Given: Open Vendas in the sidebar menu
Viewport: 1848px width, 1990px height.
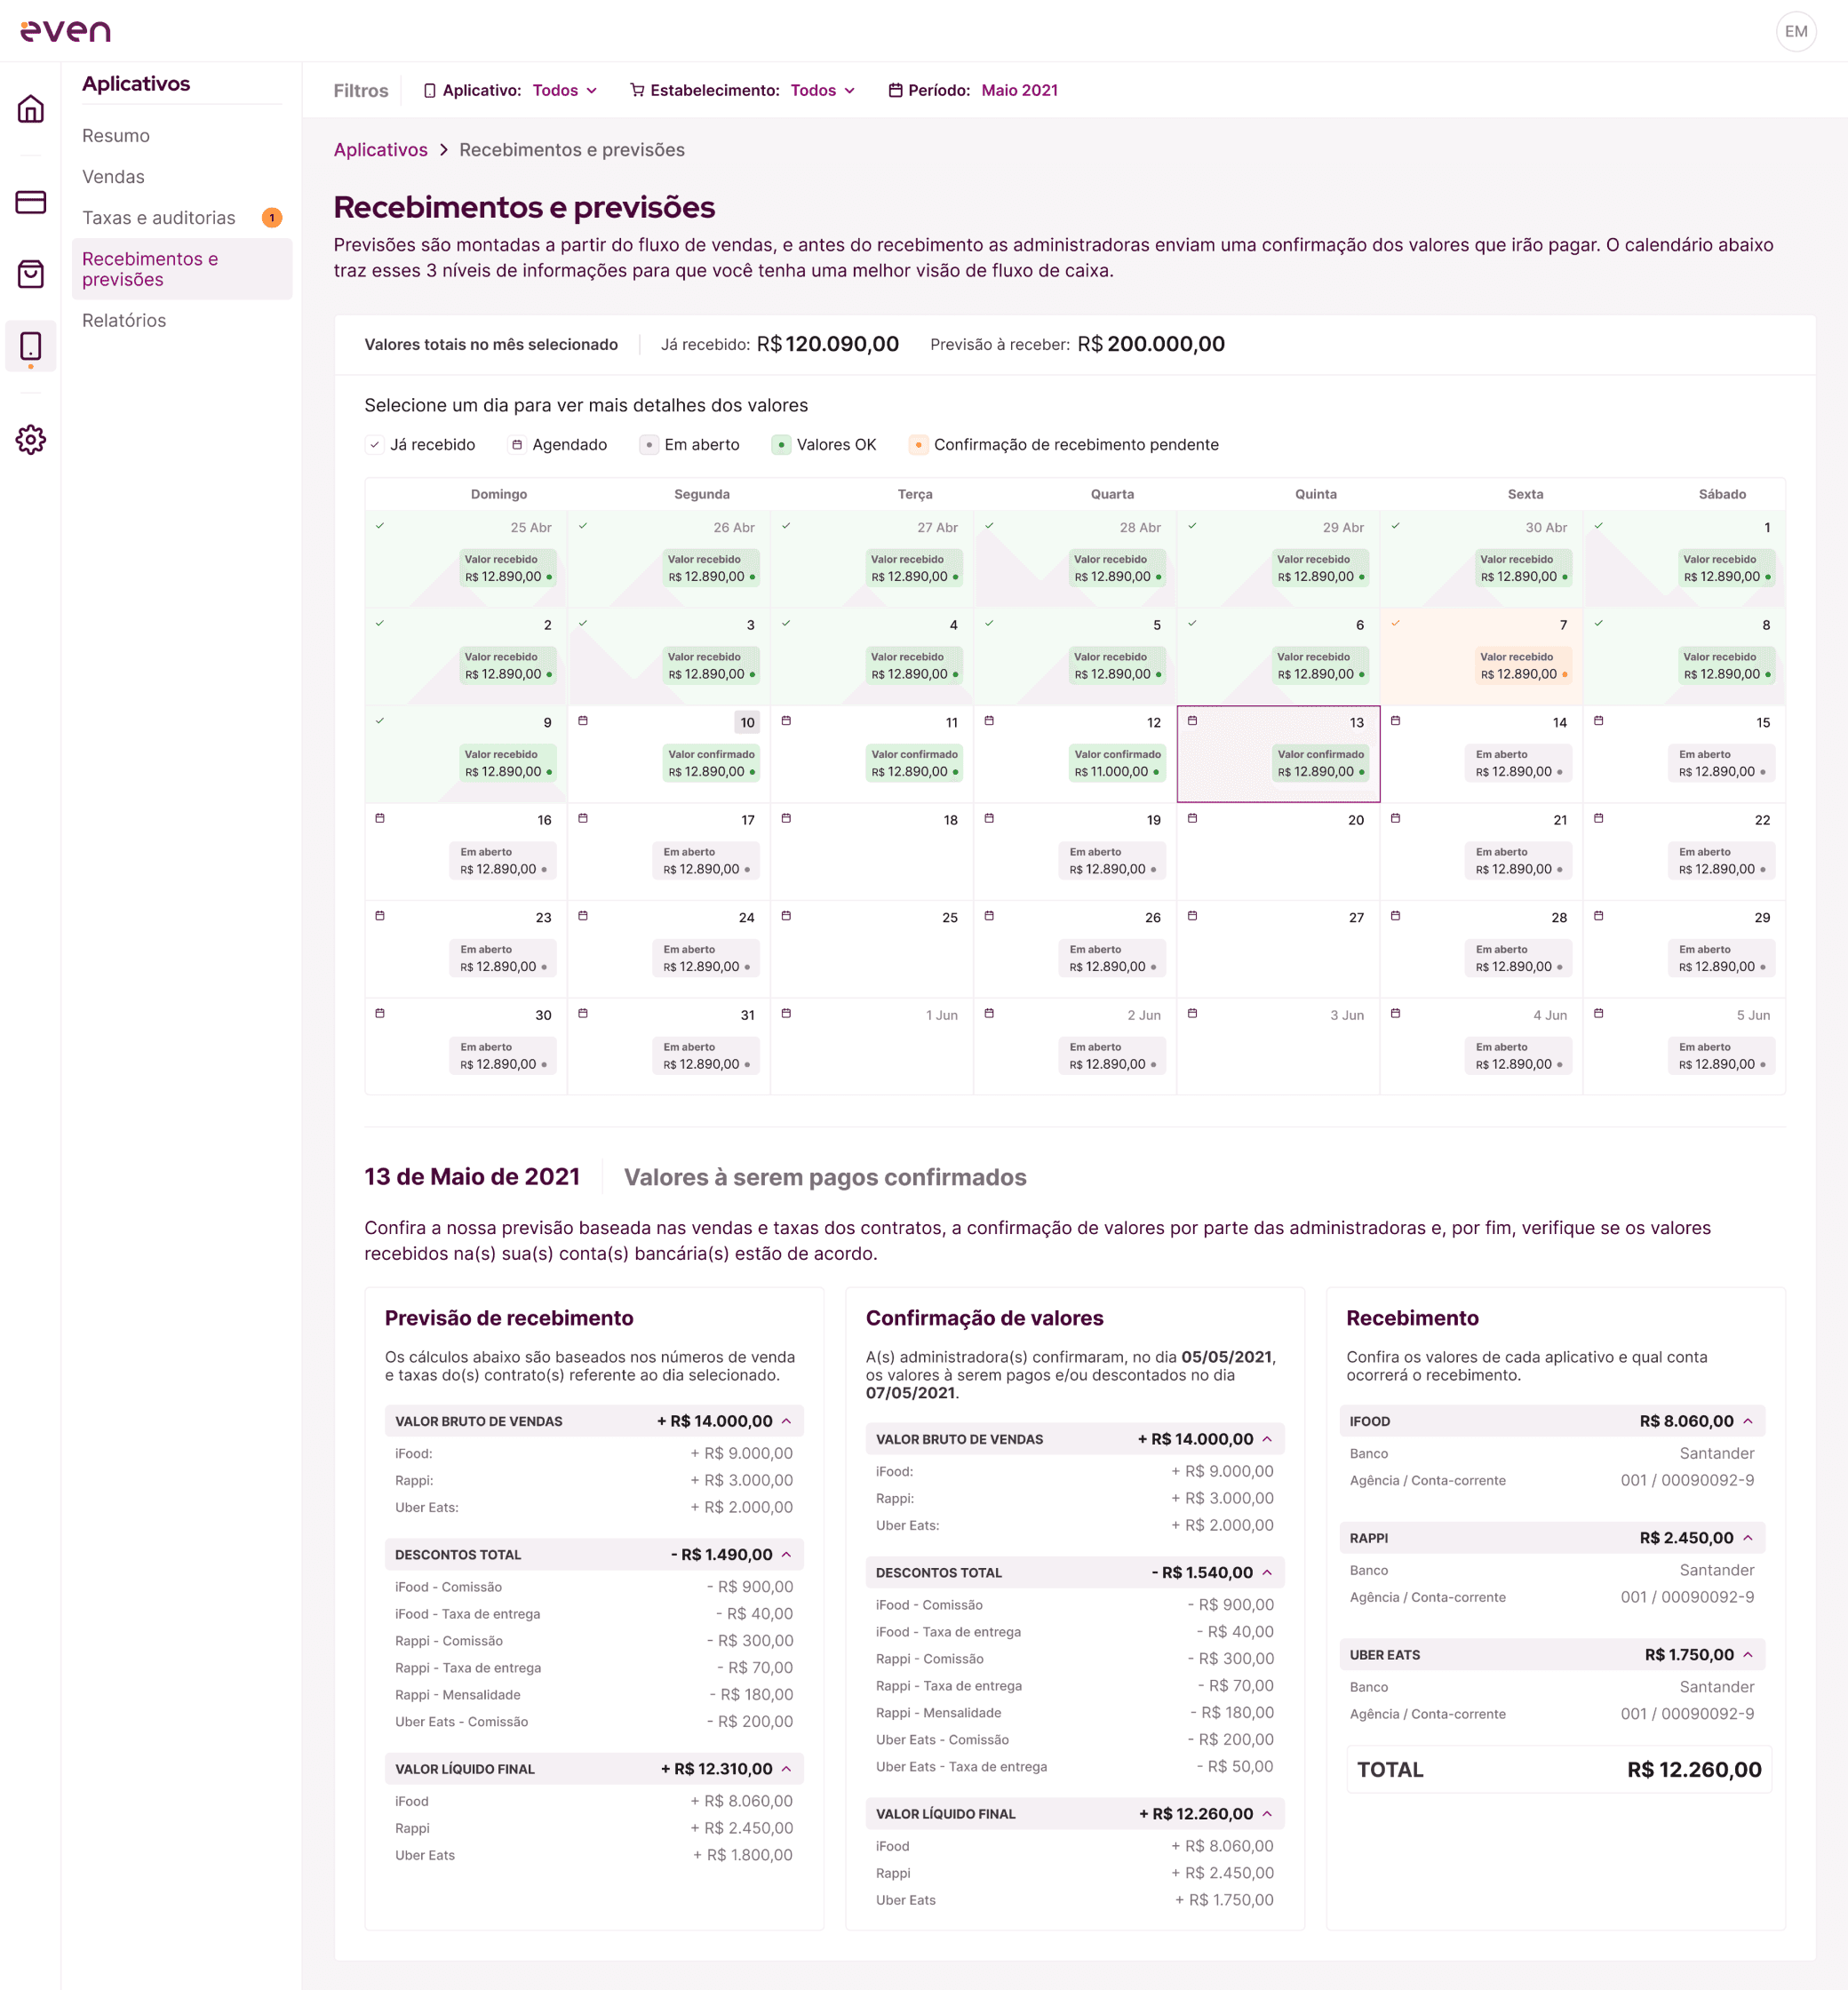Looking at the screenshot, I should click(x=113, y=177).
